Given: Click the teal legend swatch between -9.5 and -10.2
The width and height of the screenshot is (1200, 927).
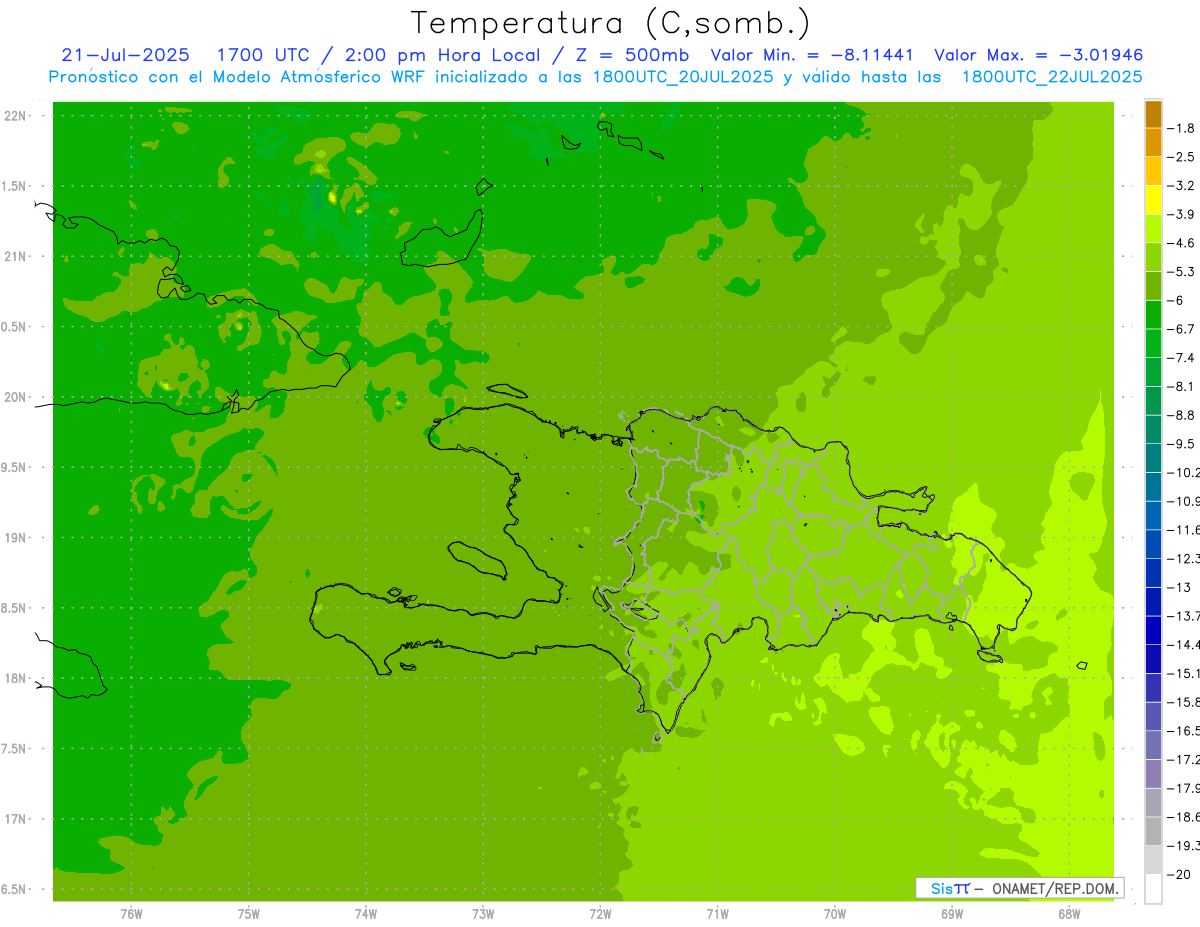Looking at the screenshot, I should pos(1153,458).
